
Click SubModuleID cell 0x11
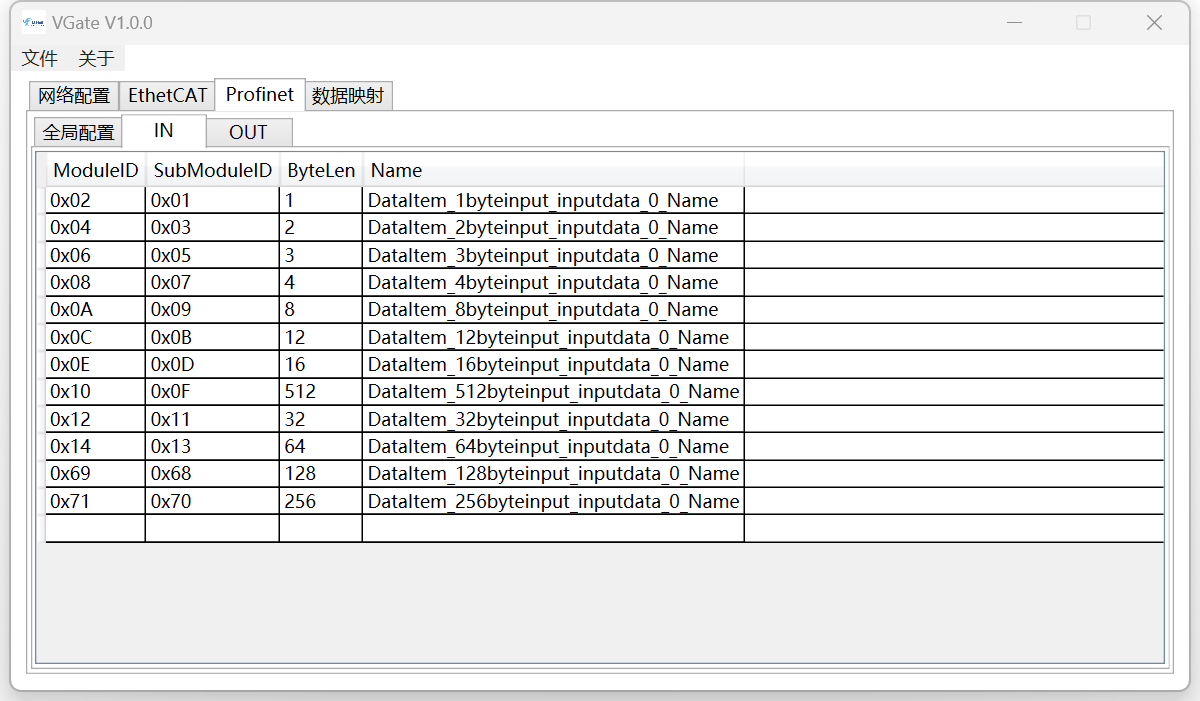[212, 419]
